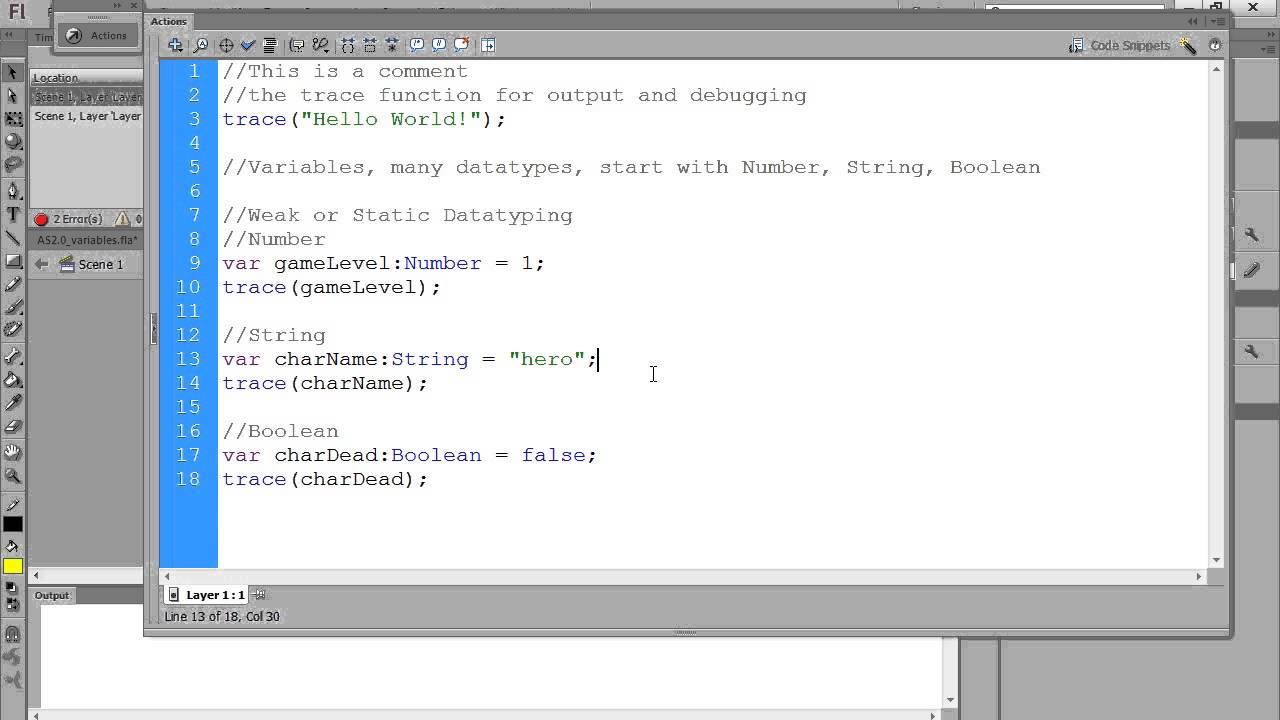Click script editor scroll right arrow
This screenshot has height=720, width=1280.
1199,576
